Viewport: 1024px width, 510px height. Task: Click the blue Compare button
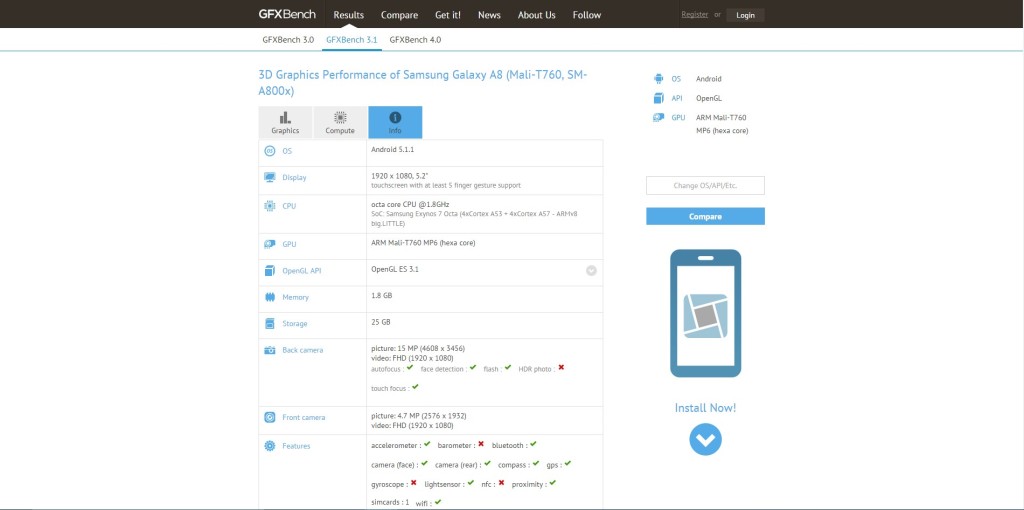705,216
